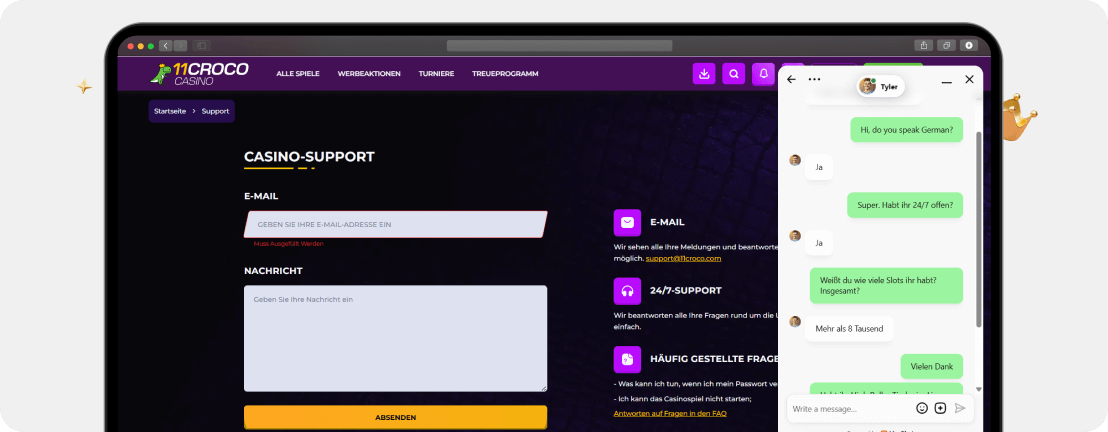Open the Turniere page
This screenshot has width=1108, height=432.
436,74
